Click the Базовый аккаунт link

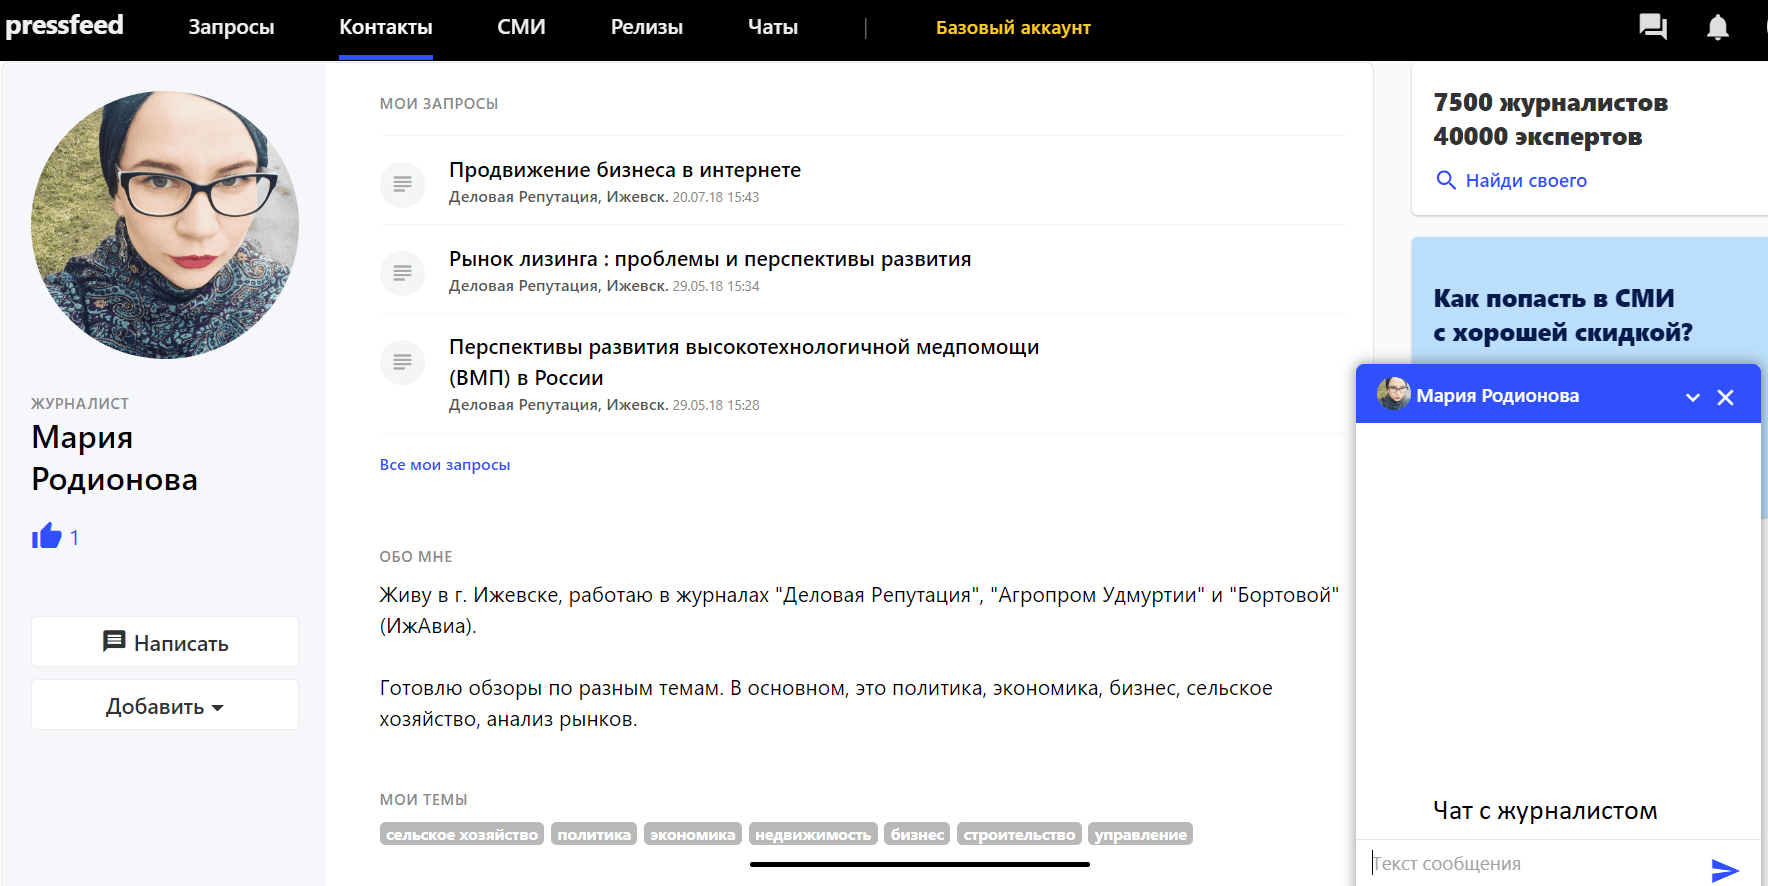(x=1012, y=28)
